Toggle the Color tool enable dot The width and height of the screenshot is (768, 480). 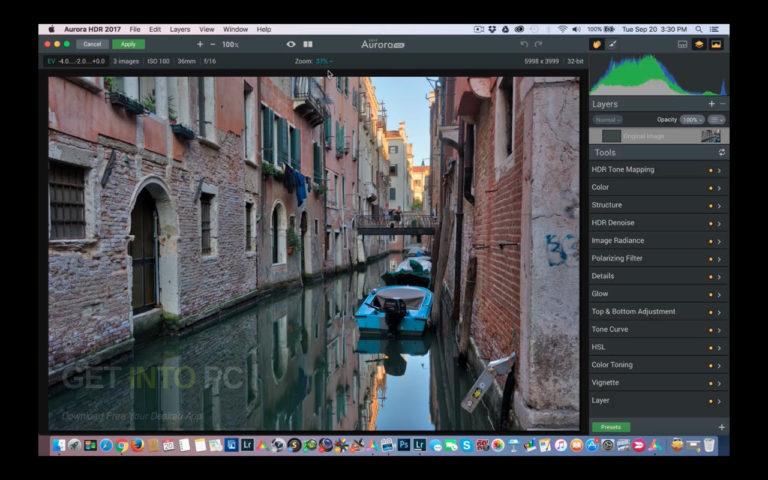(711, 188)
